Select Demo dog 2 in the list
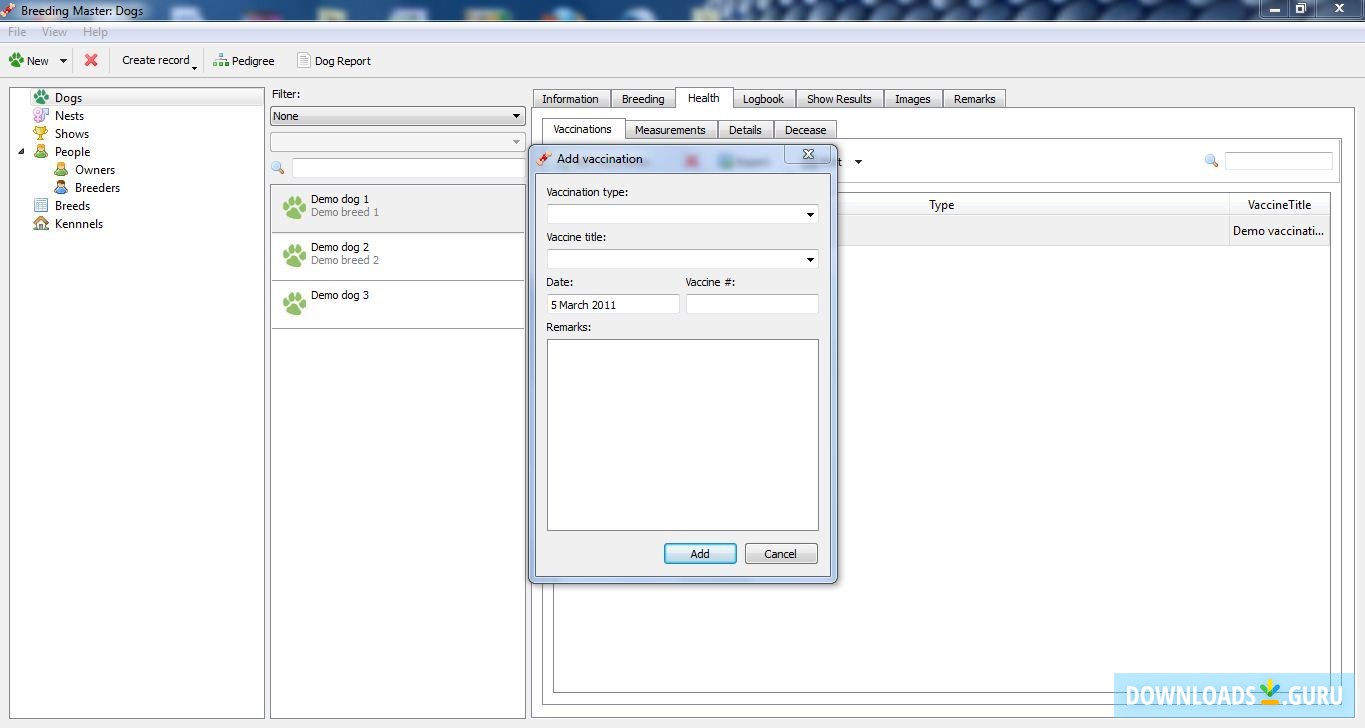Screen dimensions: 1365x728 pyautogui.click(x=398, y=256)
